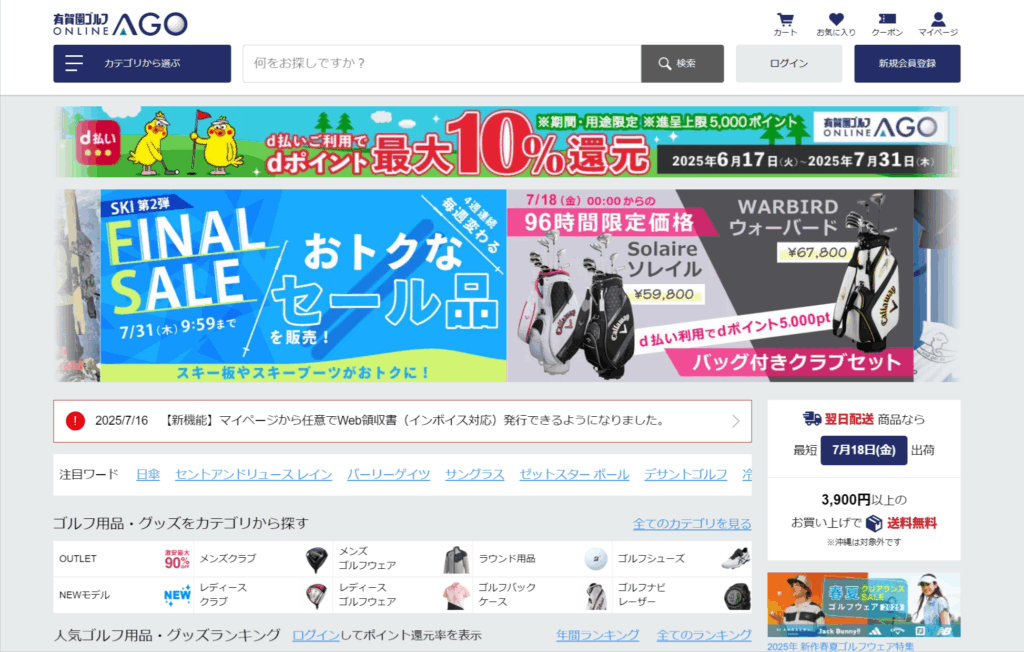This screenshot has height=652, width=1024.
Task: Click ログイン link in ranking heading
Action: (x=316, y=635)
